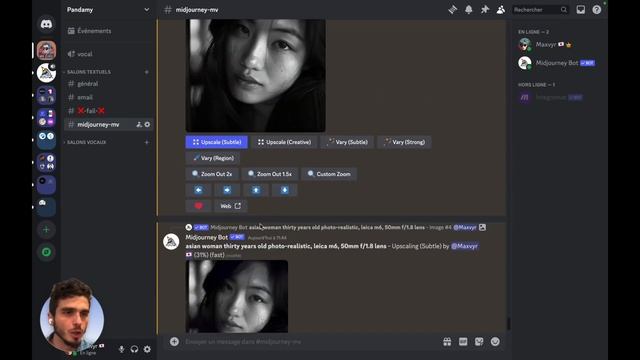640x360 pixels.
Task: Open the large portrait image preview
Action: (x=256, y=76)
